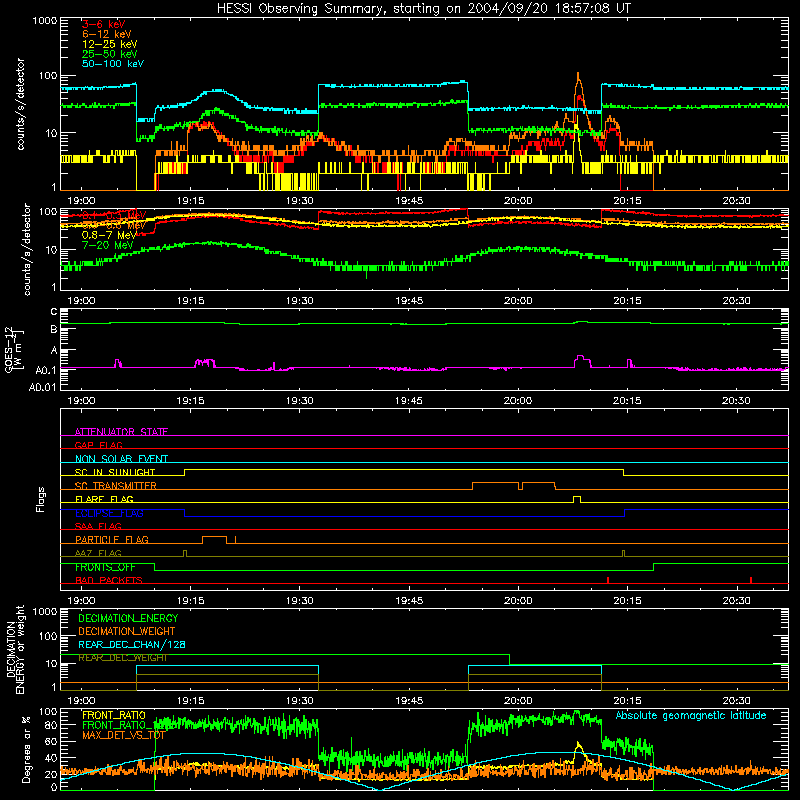Select the SC_IN_SUNLIGHT flag label
The width and height of the screenshot is (800, 800).
coord(115,472)
